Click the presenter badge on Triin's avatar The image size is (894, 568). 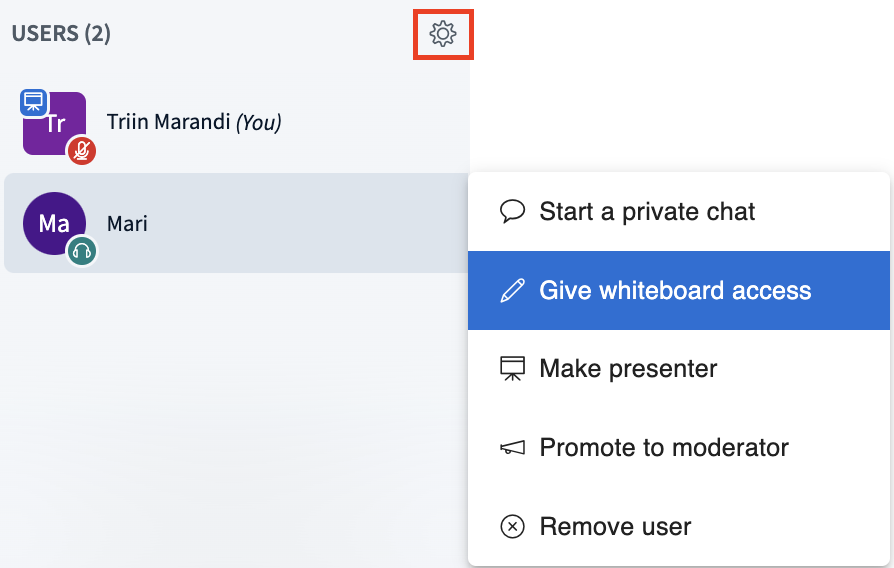pos(34,102)
